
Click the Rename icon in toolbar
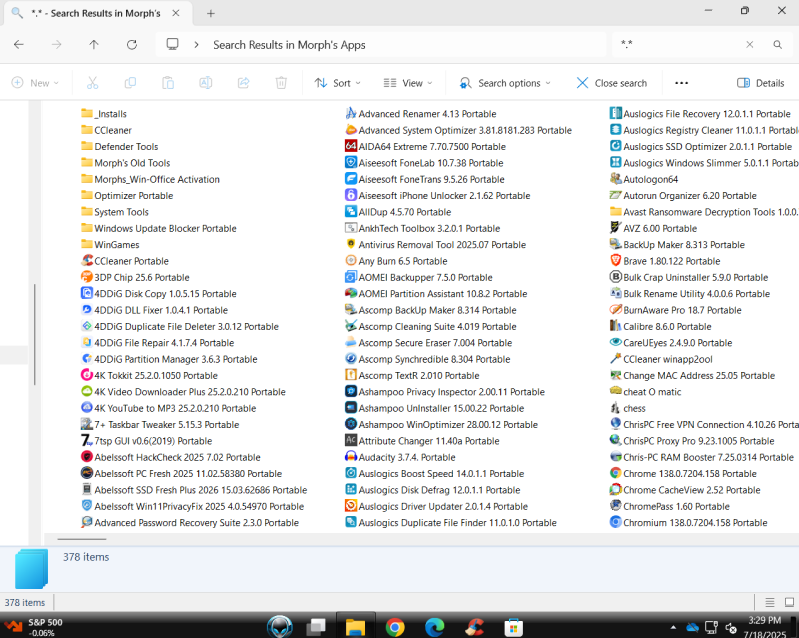tap(206, 83)
